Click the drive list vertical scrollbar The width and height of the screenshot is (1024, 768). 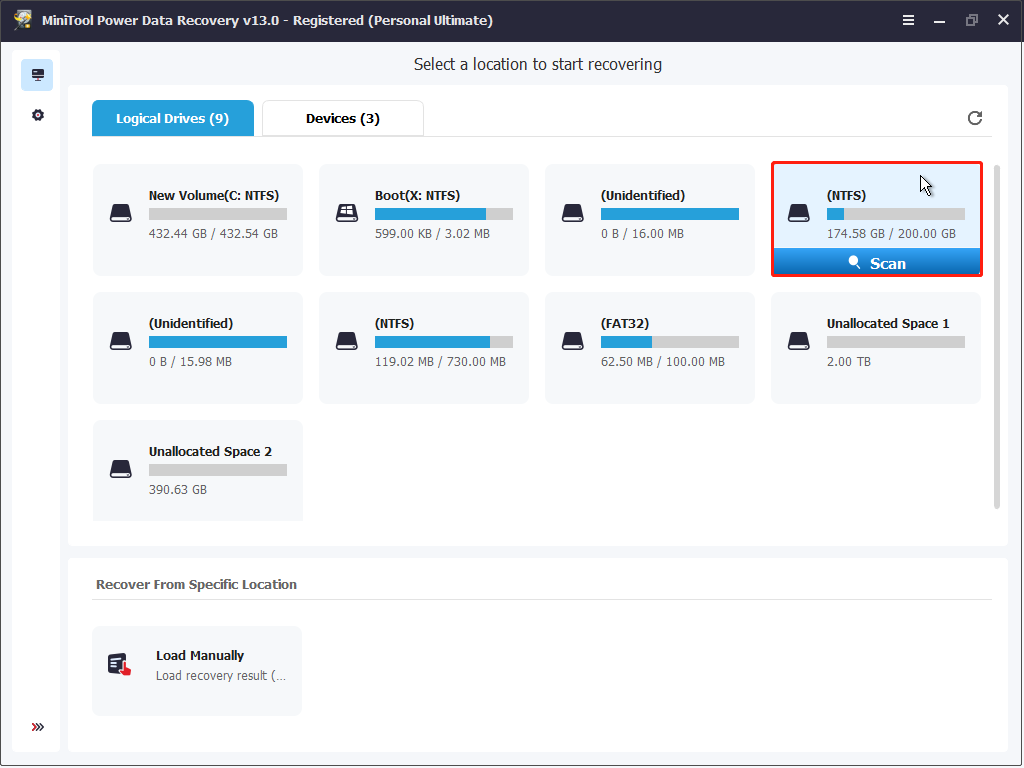click(x=997, y=336)
